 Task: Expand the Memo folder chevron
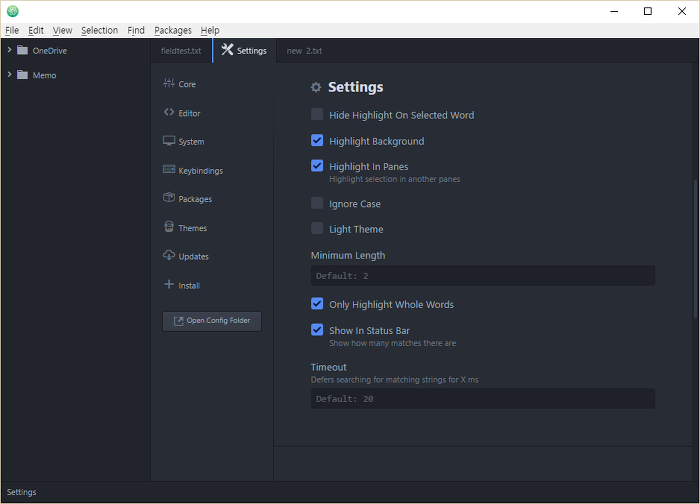coord(9,75)
